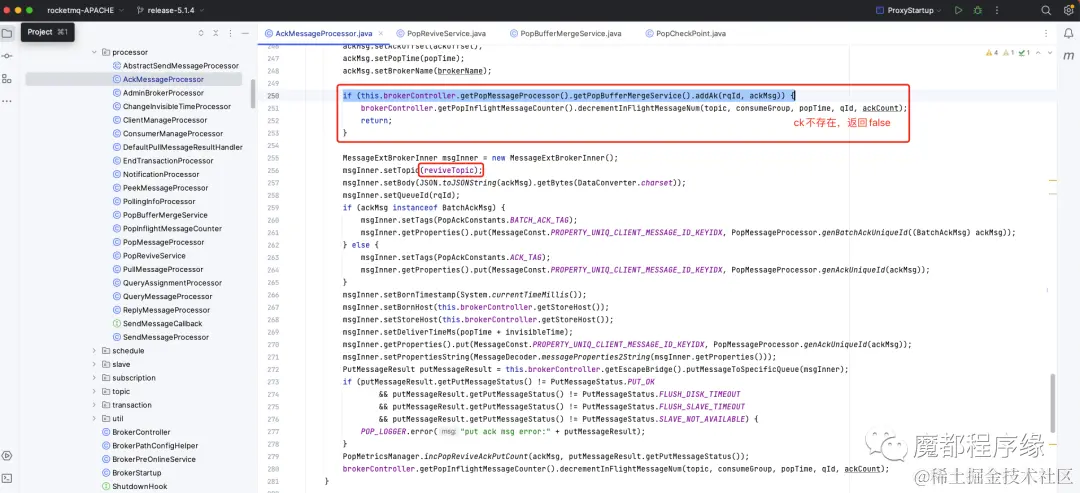
Task: Open the Project tool window folder icon
Action: pos(7,33)
